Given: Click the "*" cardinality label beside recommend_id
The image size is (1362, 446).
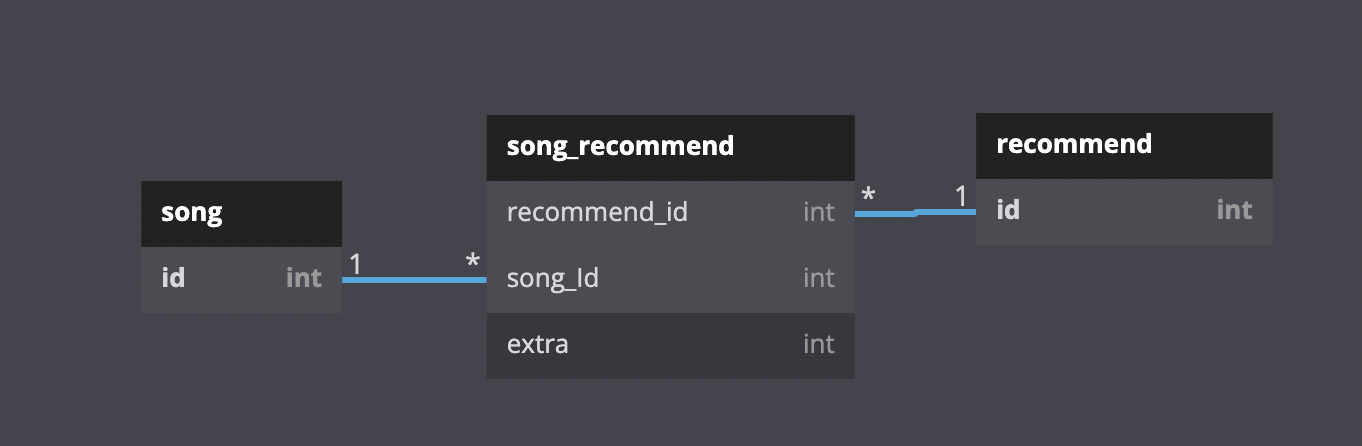Looking at the screenshot, I should (x=868, y=196).
